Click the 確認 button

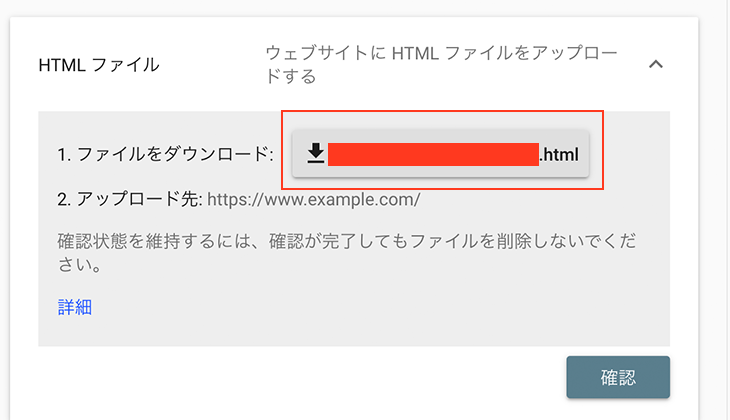(x=618, y=377)
